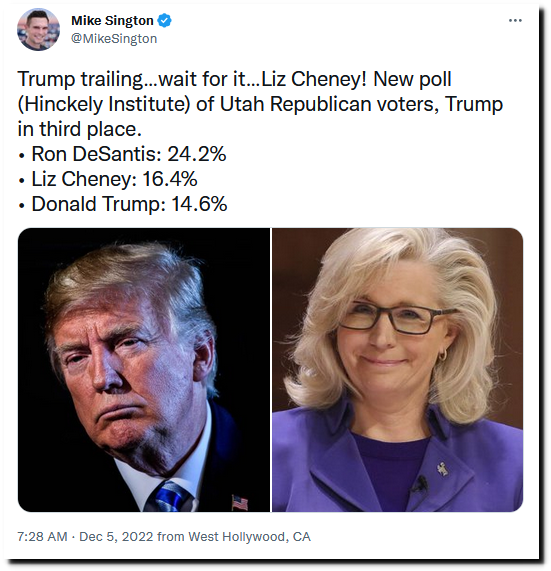Click the silver pin on purple lapel
The width and height of the screenshot is (551, 571).
tap(443, 469)
